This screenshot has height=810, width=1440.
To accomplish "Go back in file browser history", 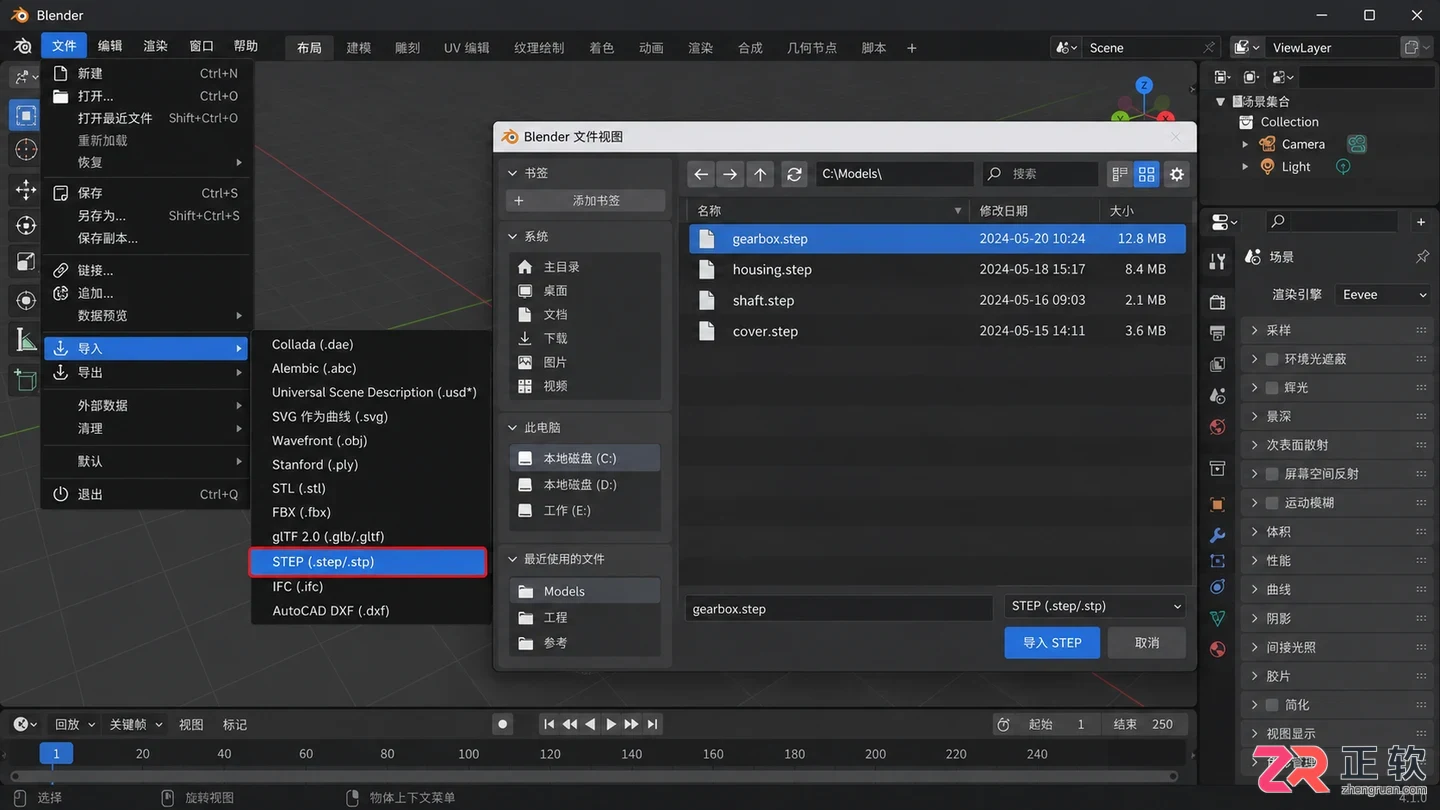I will tap(701, 174).
